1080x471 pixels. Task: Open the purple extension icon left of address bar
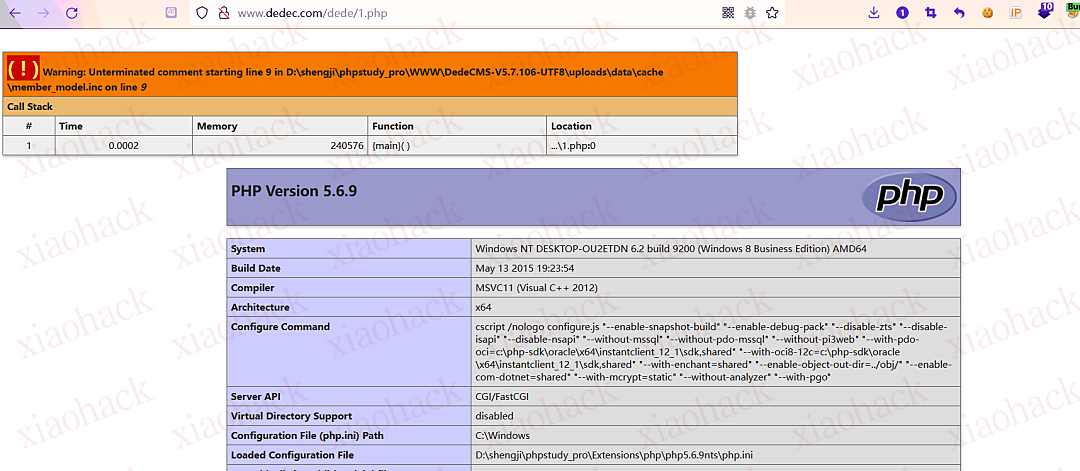click(172, 12)
